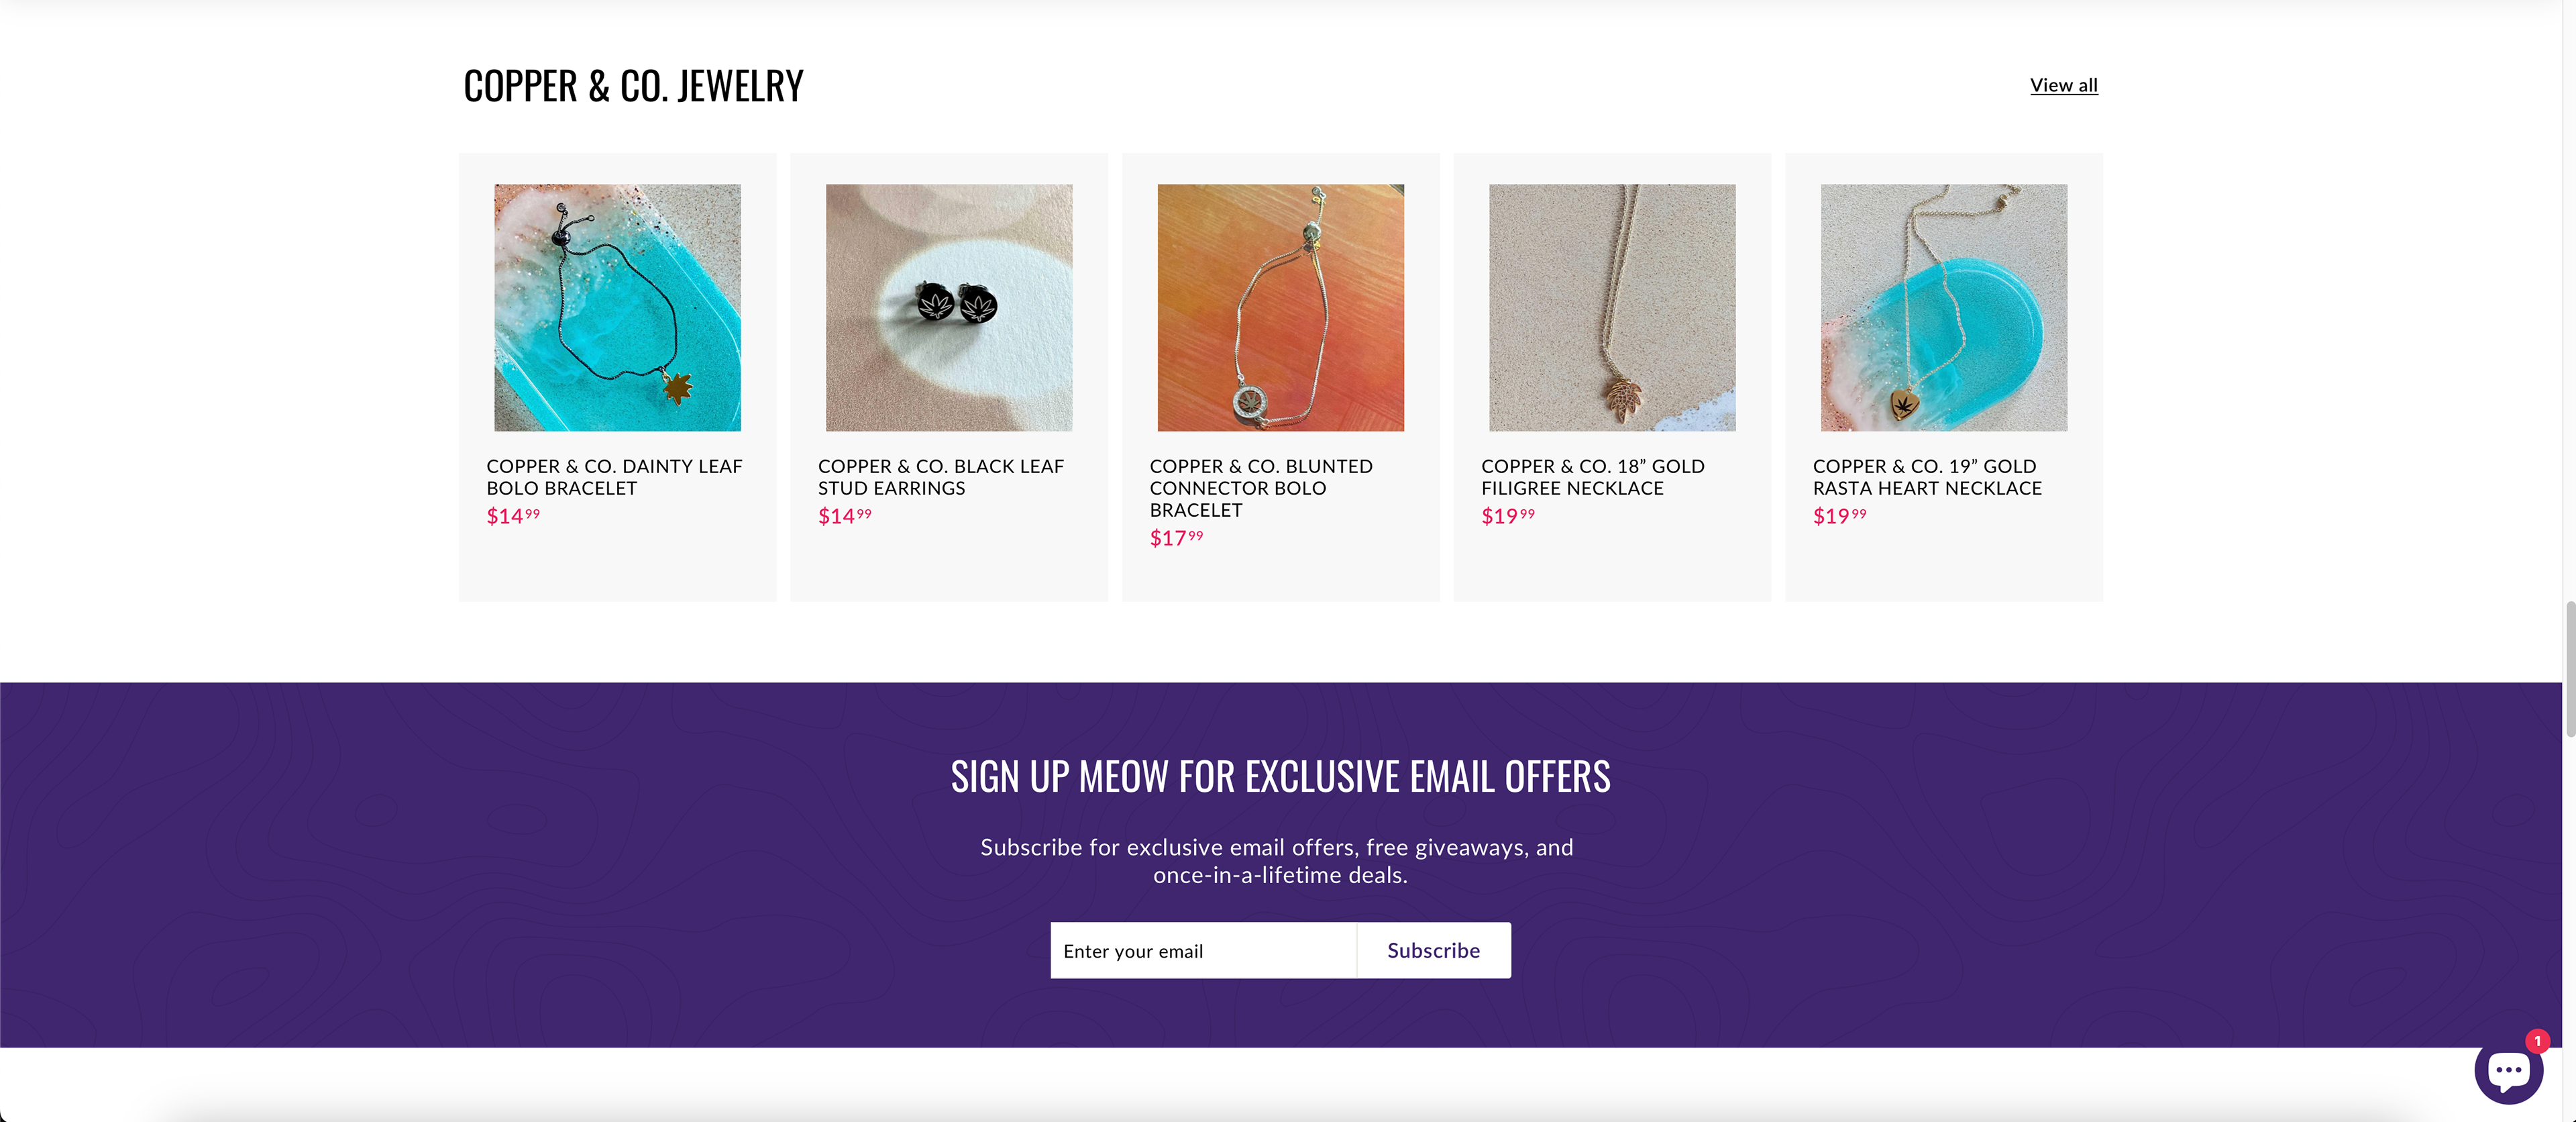
Task: Click the Dainty Leaf Bolo Bracelet title
Action: 614,477
